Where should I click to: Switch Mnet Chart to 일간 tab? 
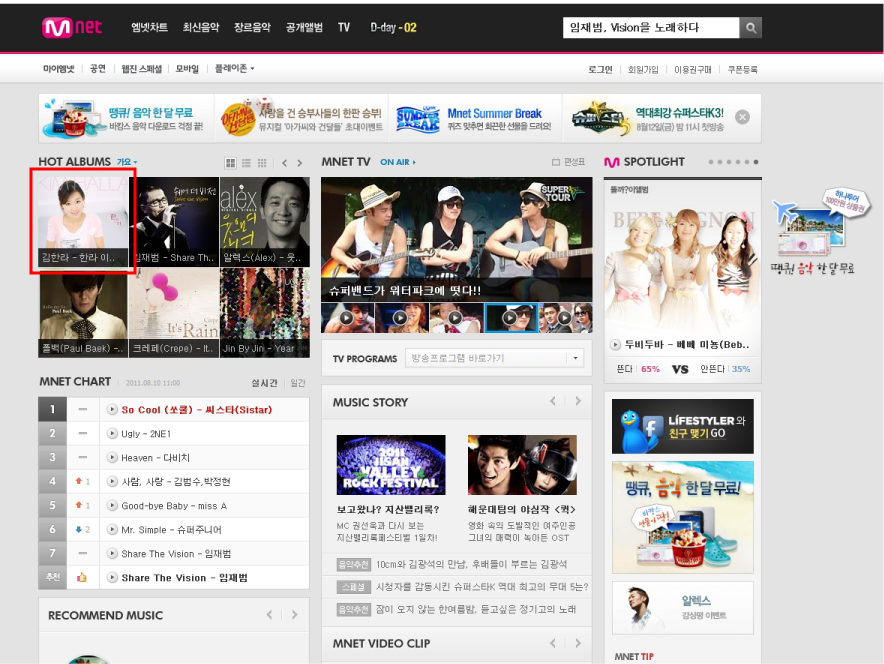(x=298, y=383)
